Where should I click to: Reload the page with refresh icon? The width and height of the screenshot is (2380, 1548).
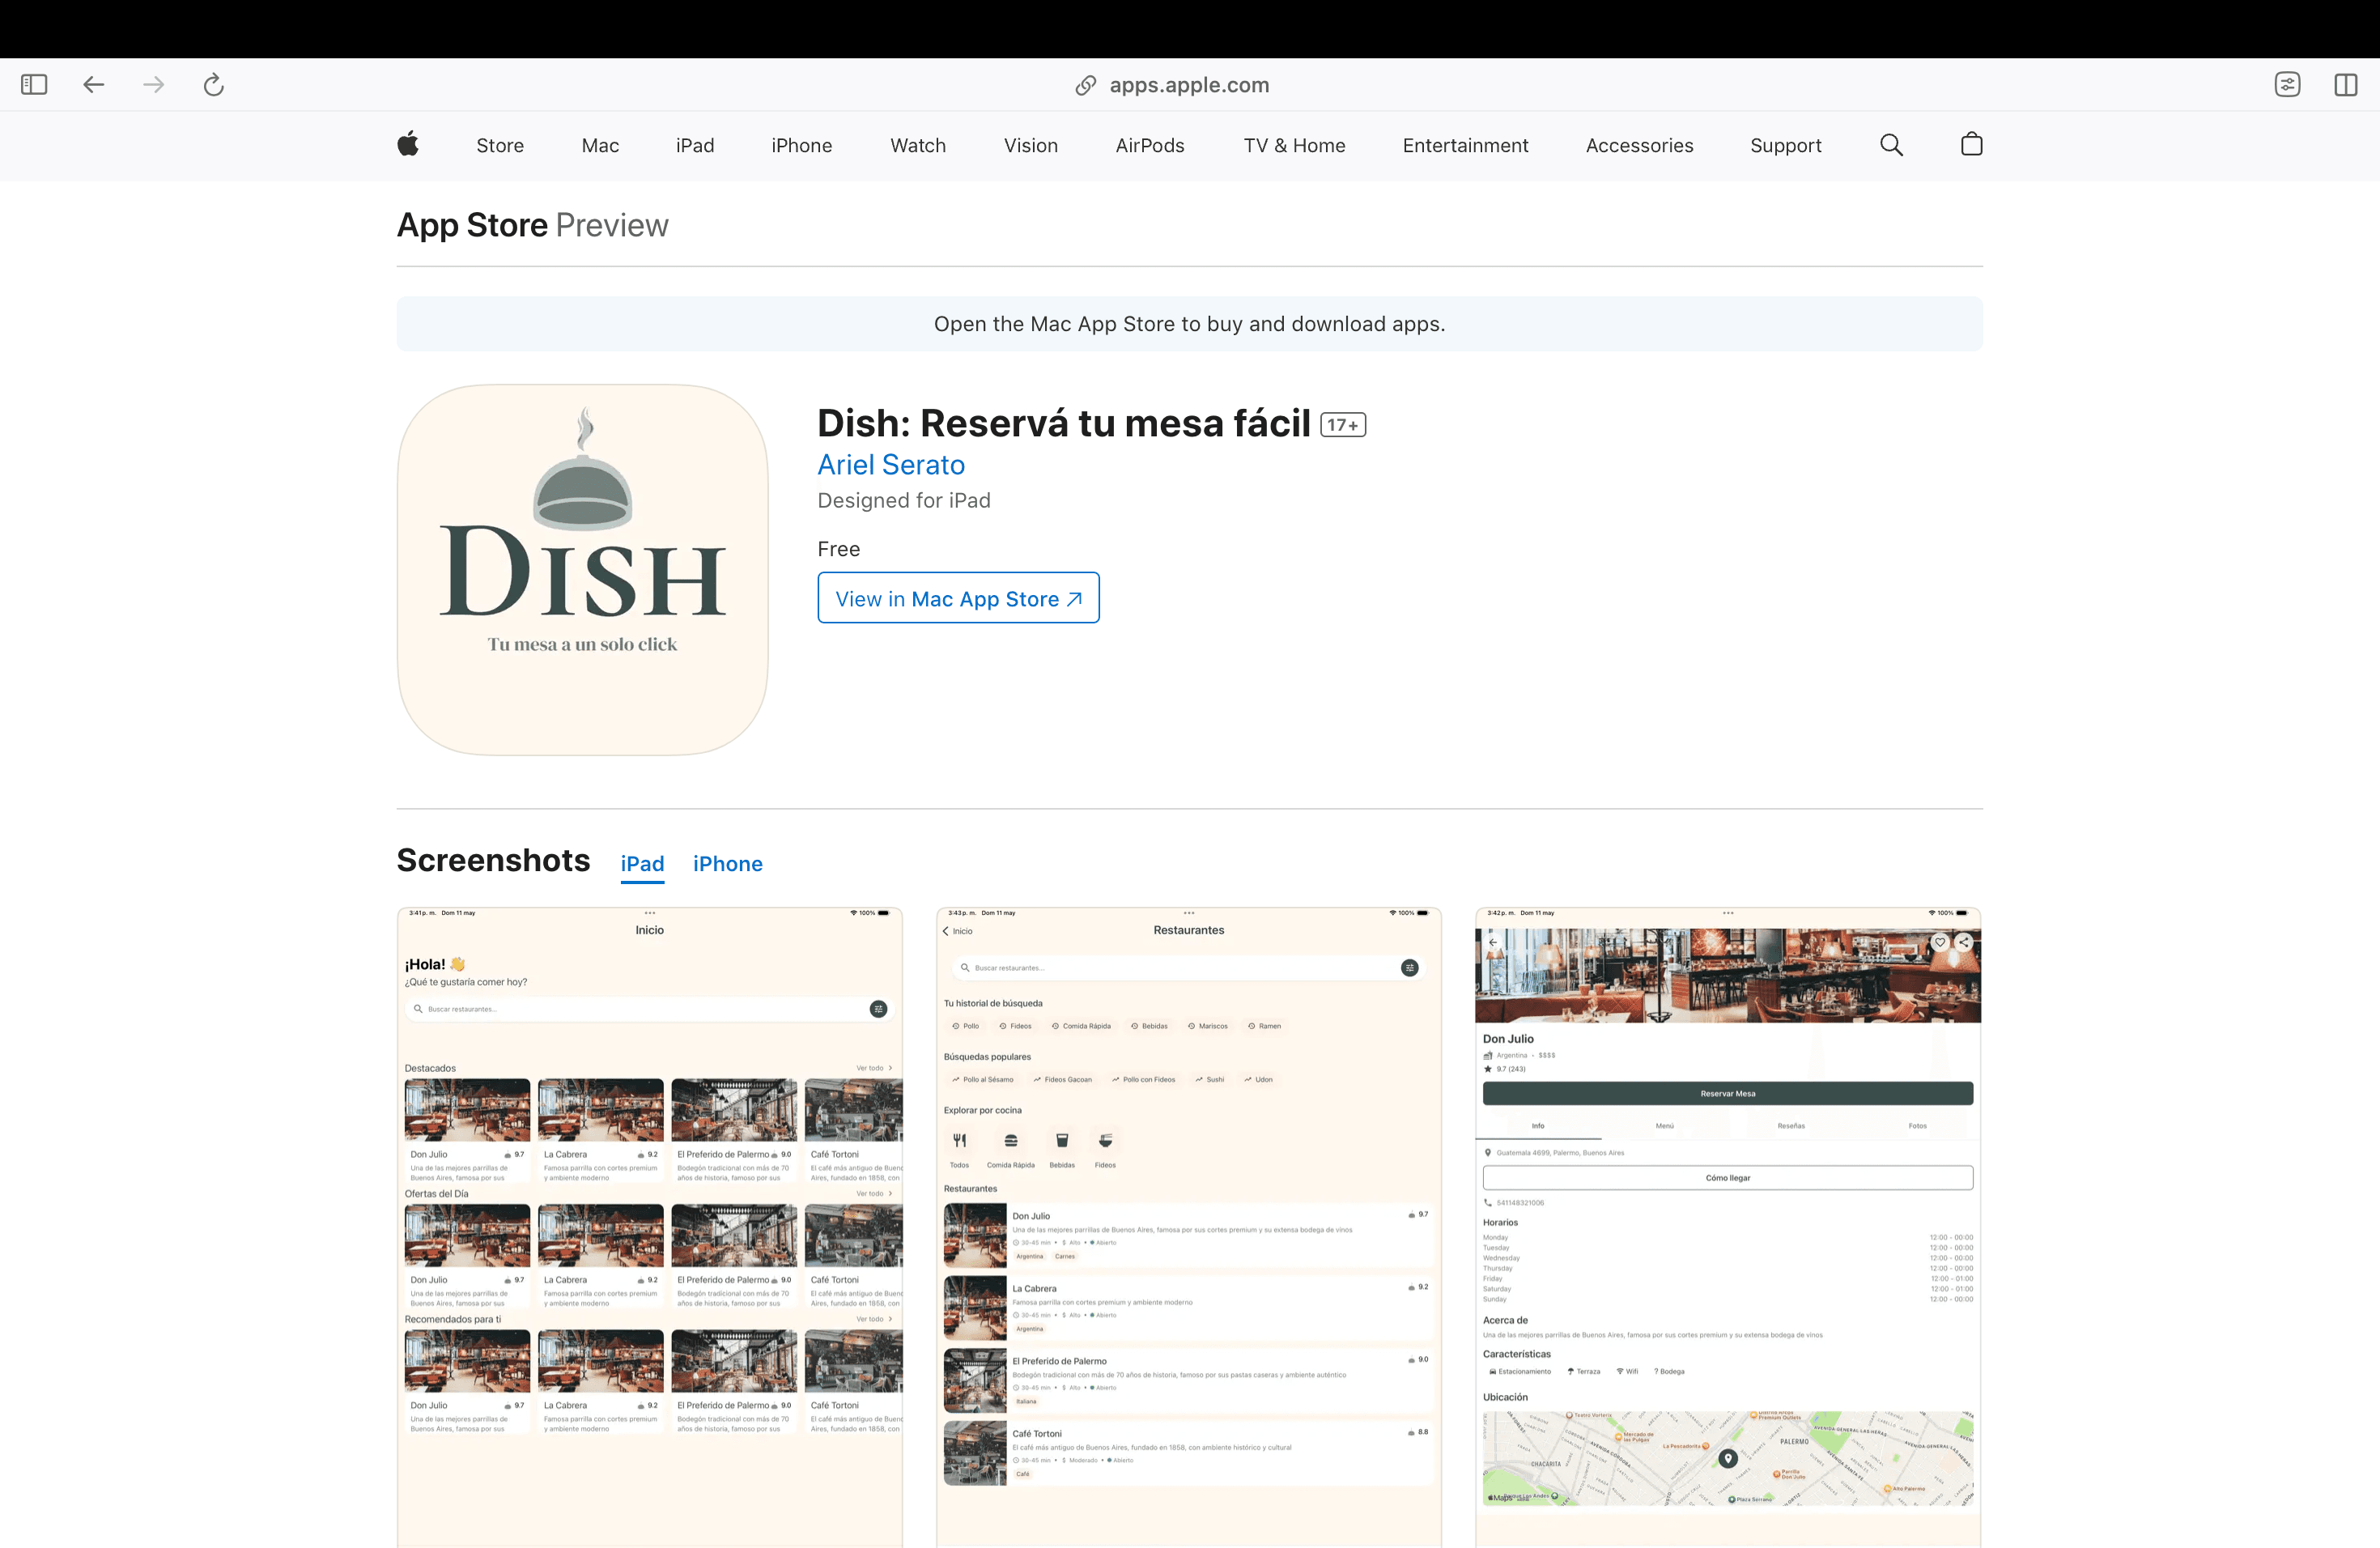point(213,85)
